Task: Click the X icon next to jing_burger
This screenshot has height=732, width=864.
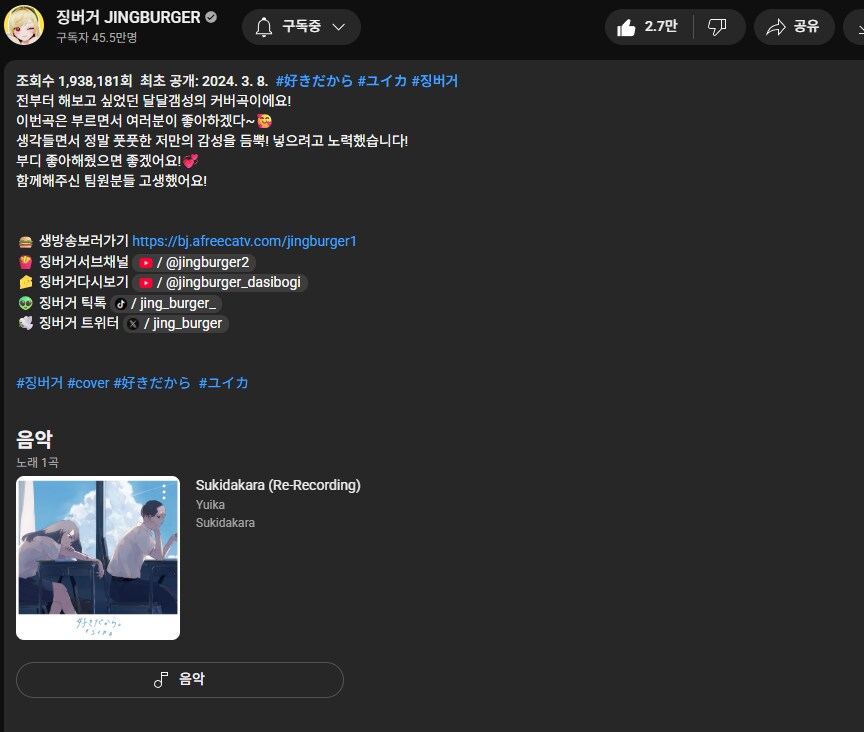Action: pyautogui.click(x=133, y=323)
